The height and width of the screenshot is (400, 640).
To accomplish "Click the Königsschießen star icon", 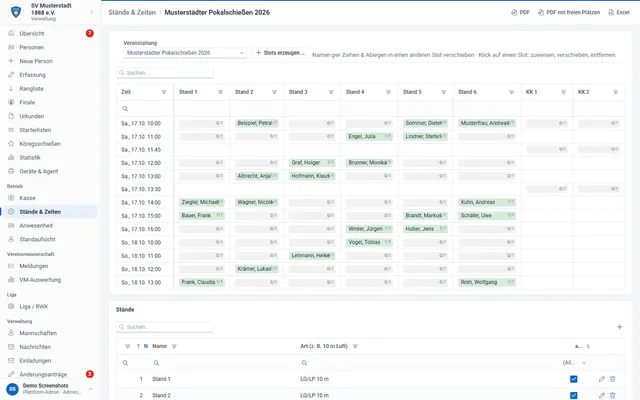I will pos(11,144).
